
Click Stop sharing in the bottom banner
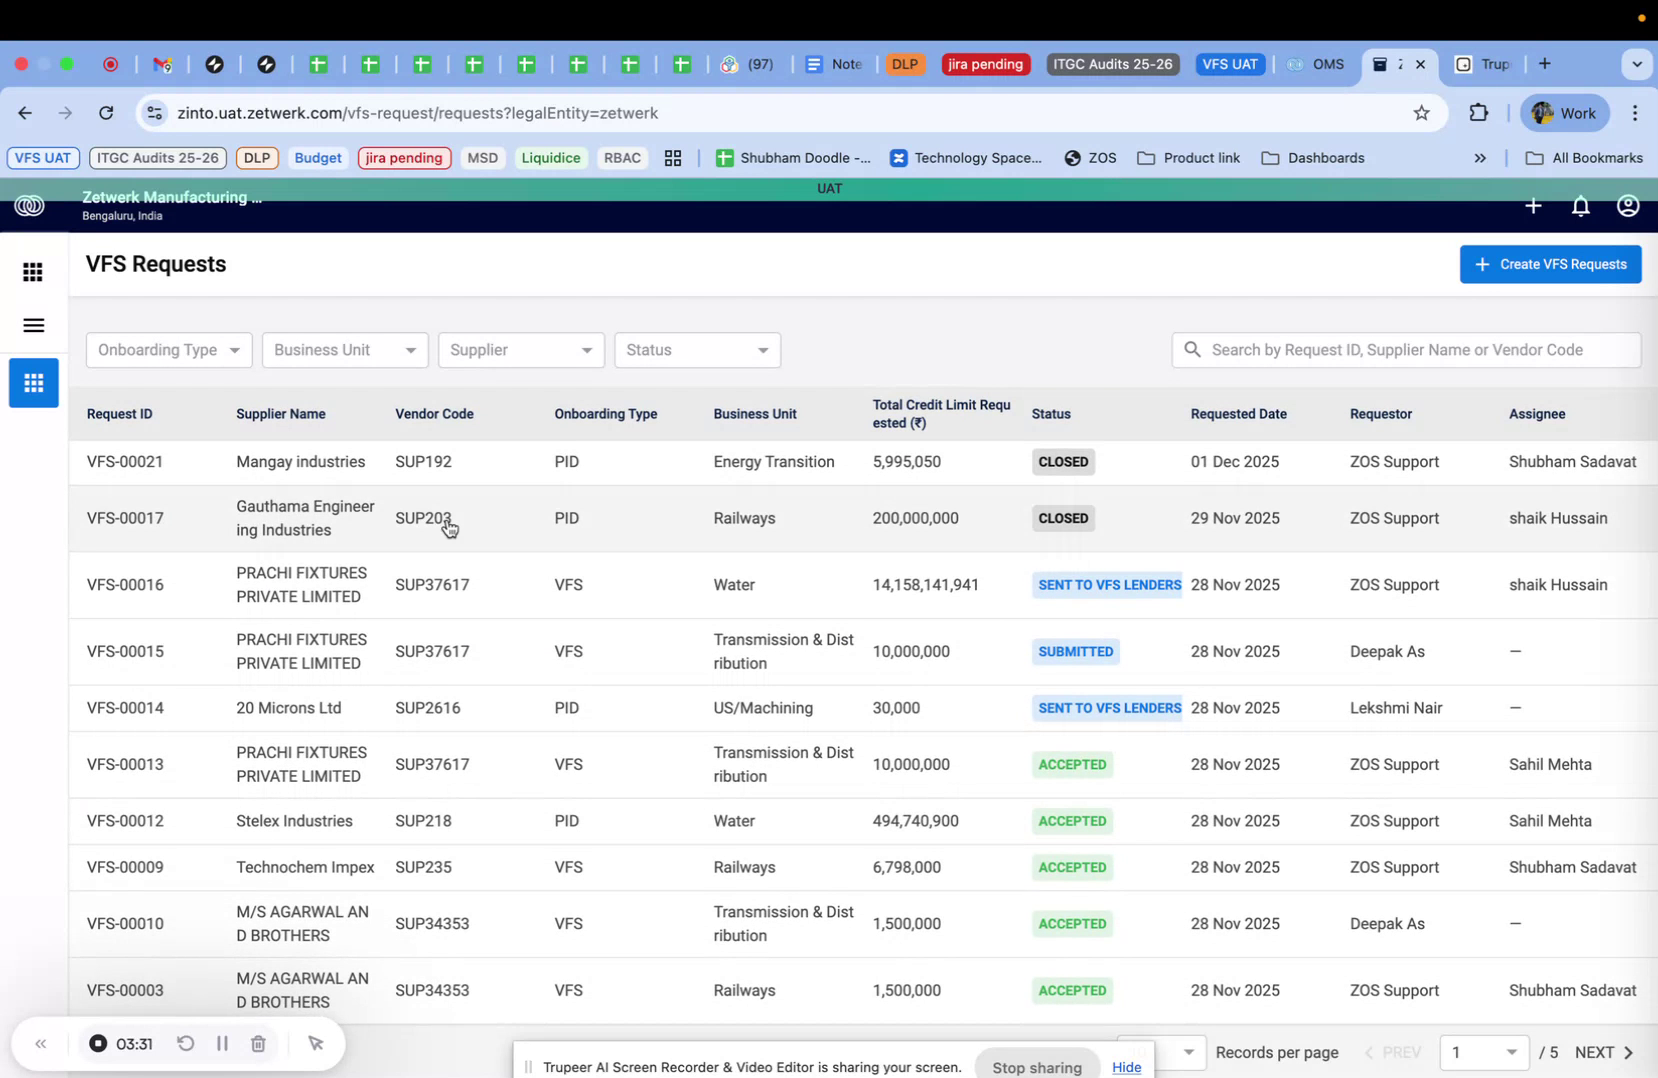point(1036,1066)
